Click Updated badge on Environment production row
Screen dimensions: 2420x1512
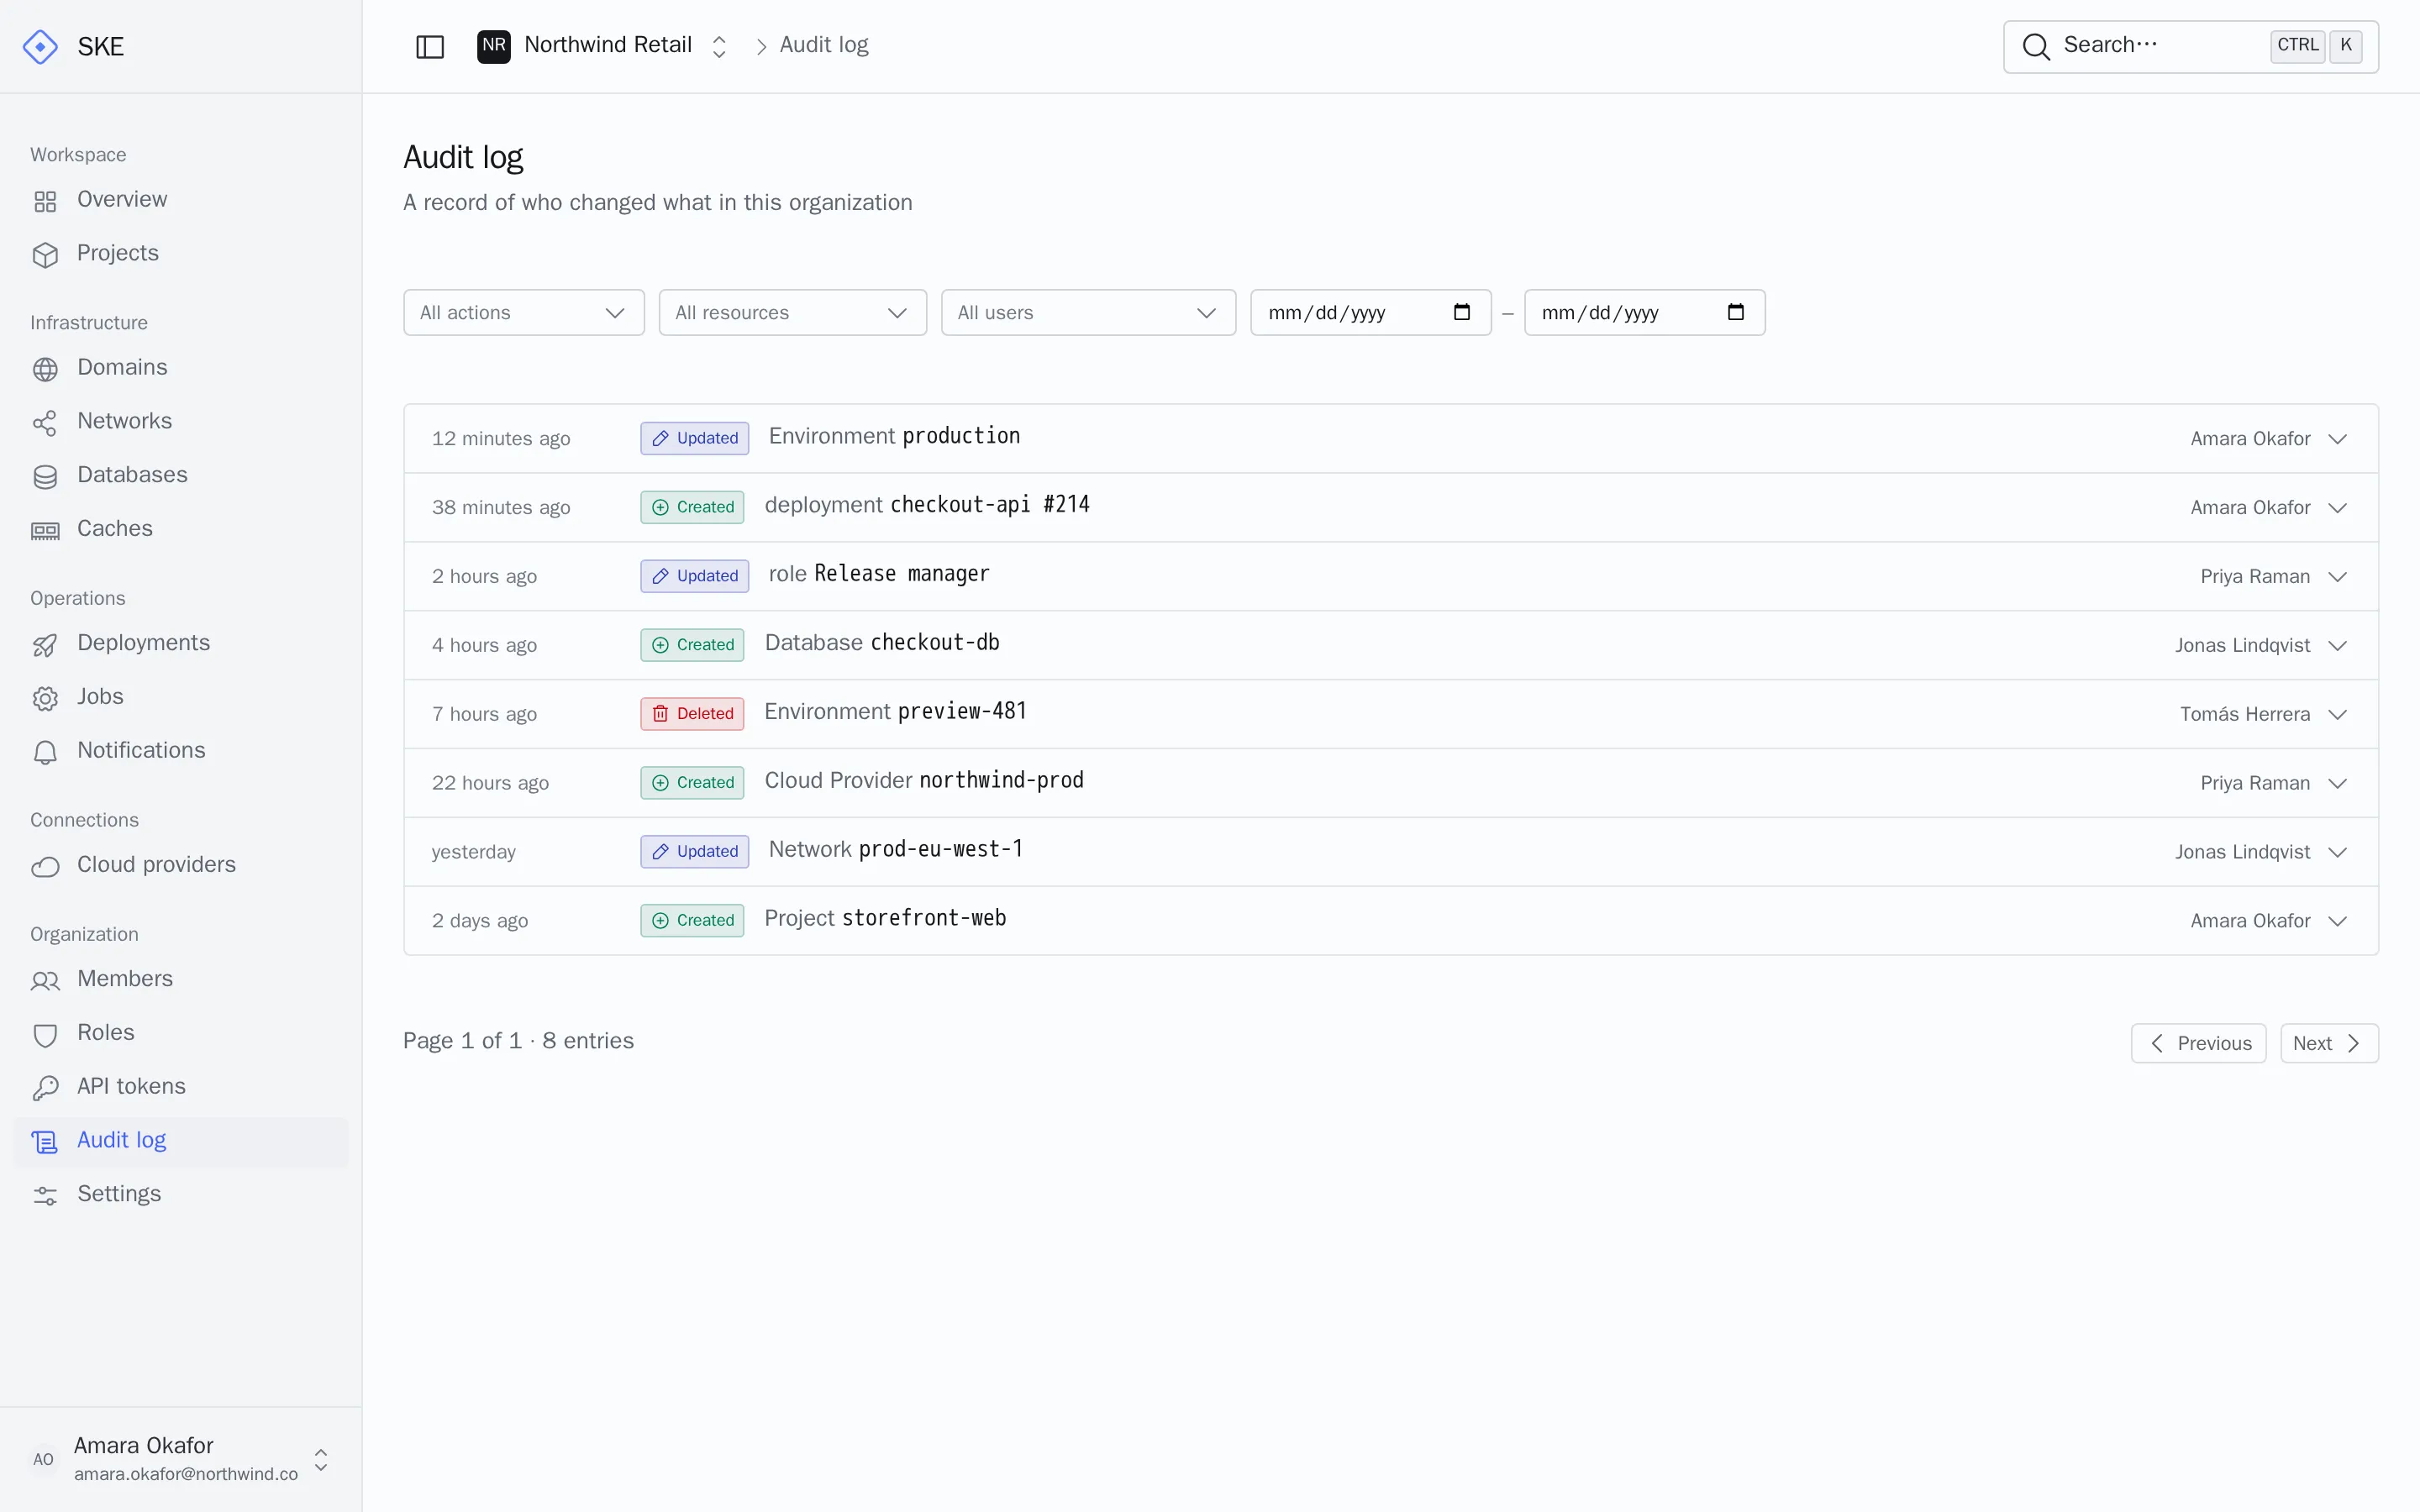pos(695,439)
